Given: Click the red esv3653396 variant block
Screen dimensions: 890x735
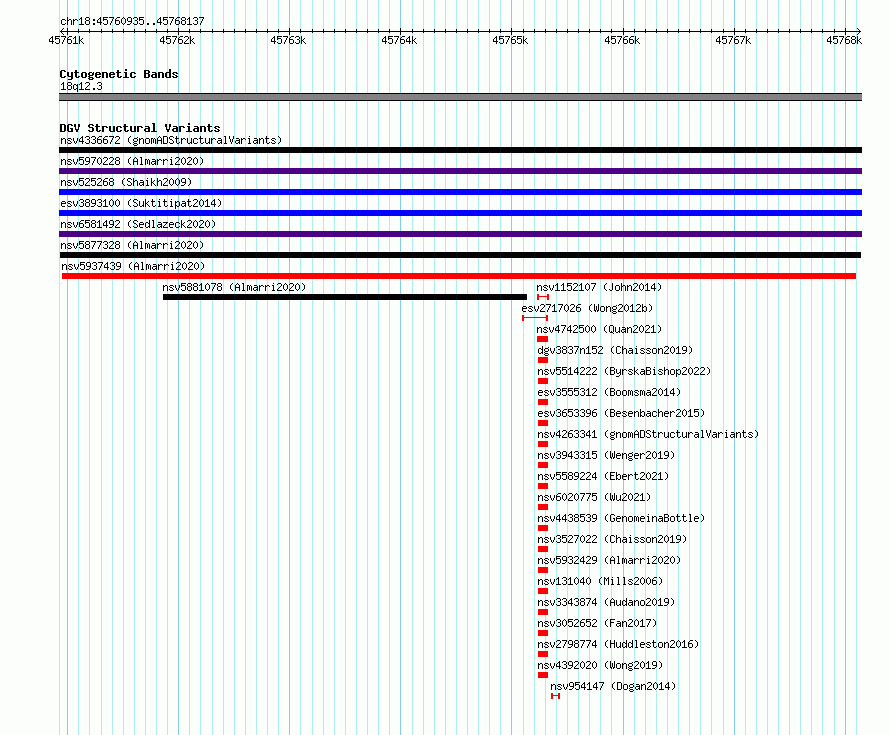Looking at the screenshot, I should pos(543,423).
